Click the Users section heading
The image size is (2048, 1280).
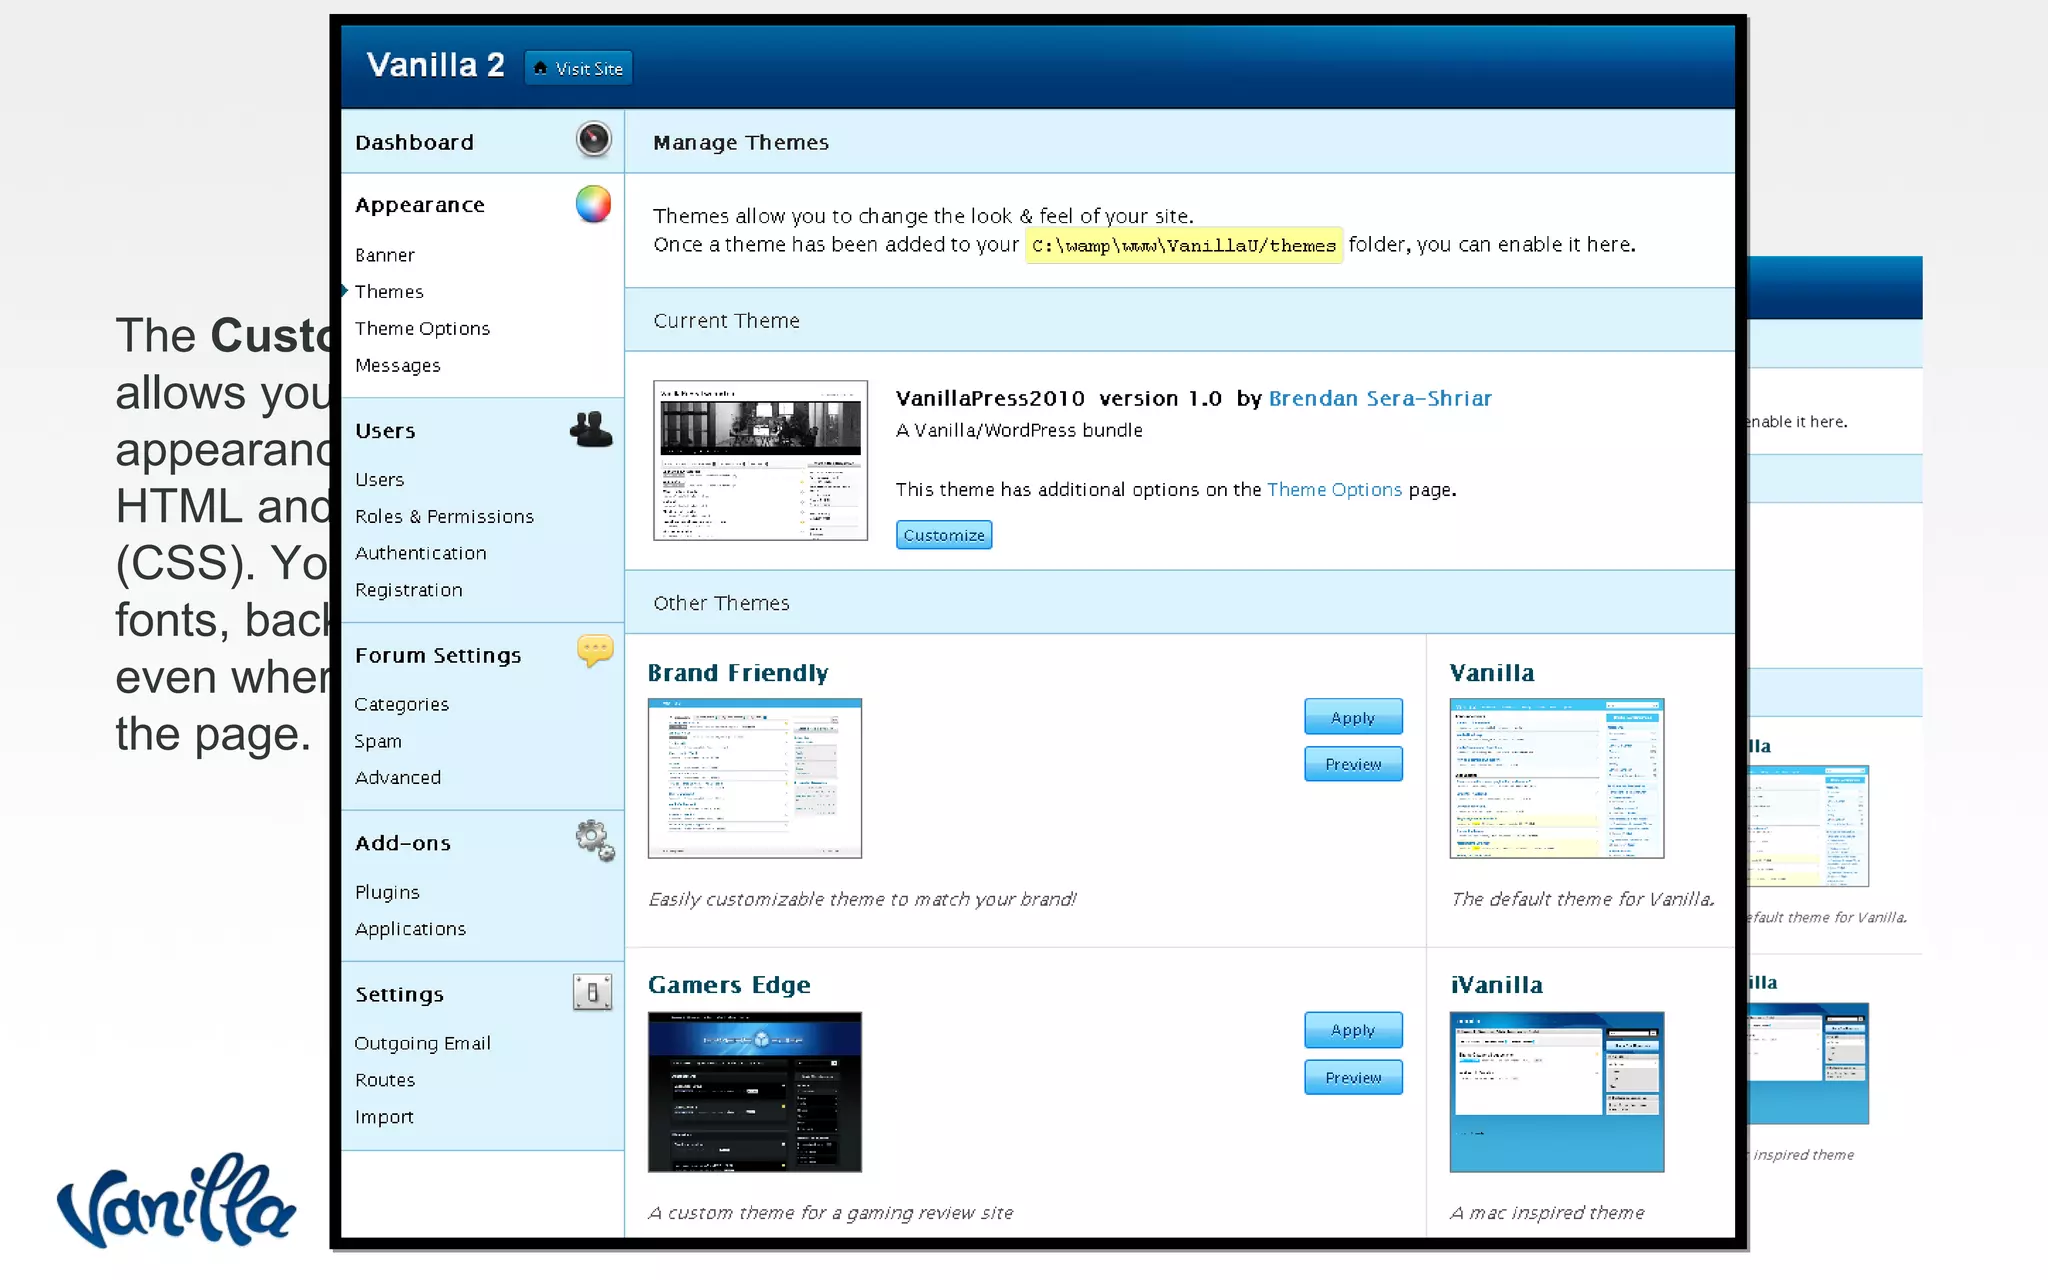[384, 431]
